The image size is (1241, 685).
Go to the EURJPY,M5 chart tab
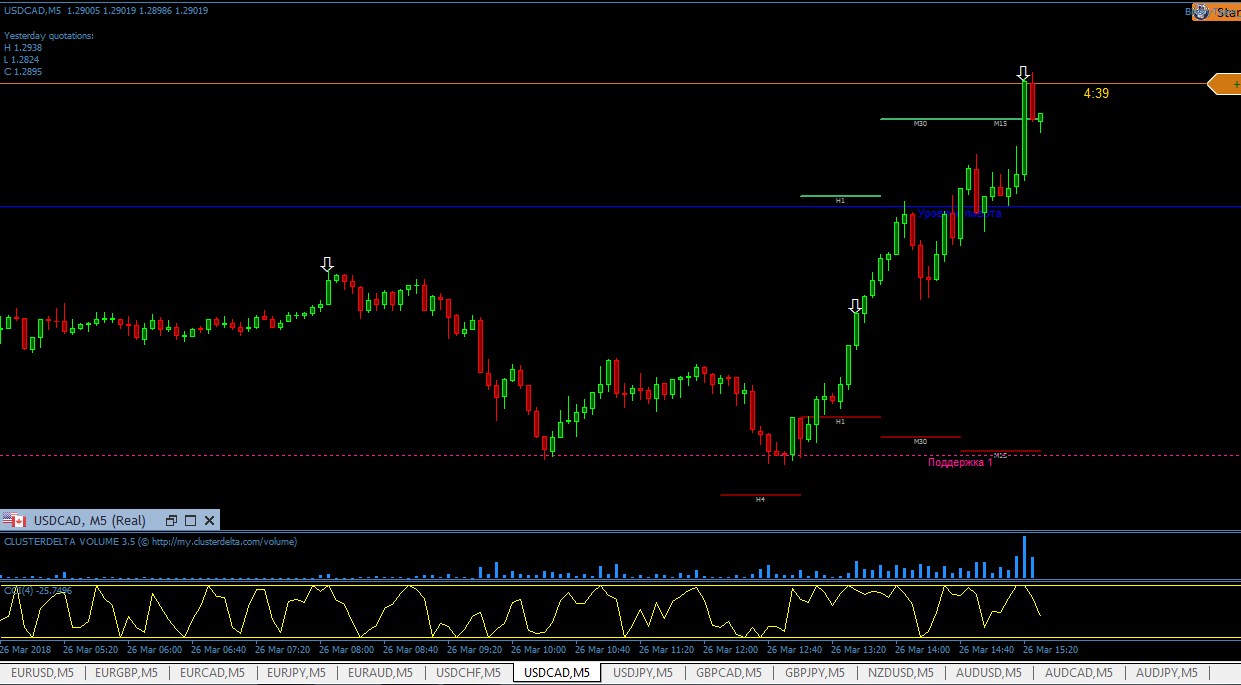pyautogui.click(x=298, y=673)
